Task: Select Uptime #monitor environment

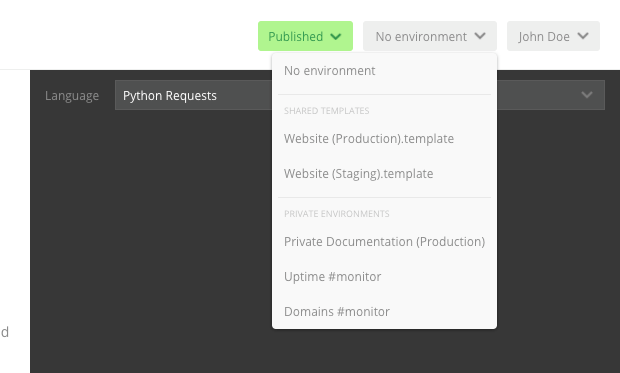Action: 384,276
